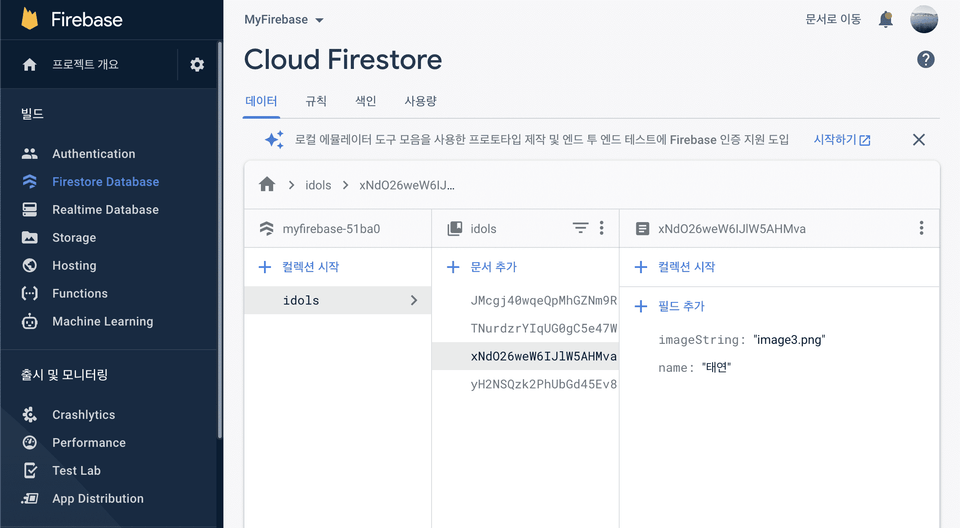Open MyFirebase project dropdown
Screen dimensions: 960x528
coord(284,20)
